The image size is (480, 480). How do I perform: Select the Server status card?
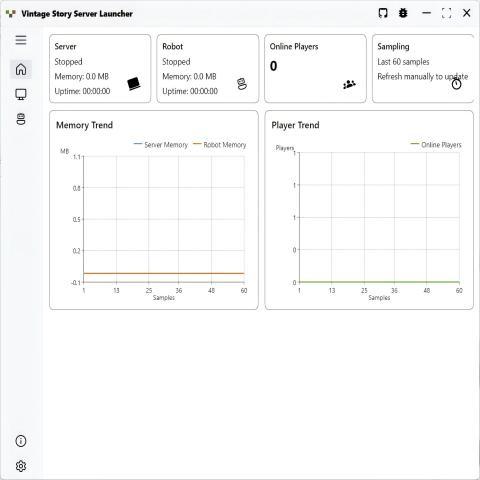(x=100, y=68)
